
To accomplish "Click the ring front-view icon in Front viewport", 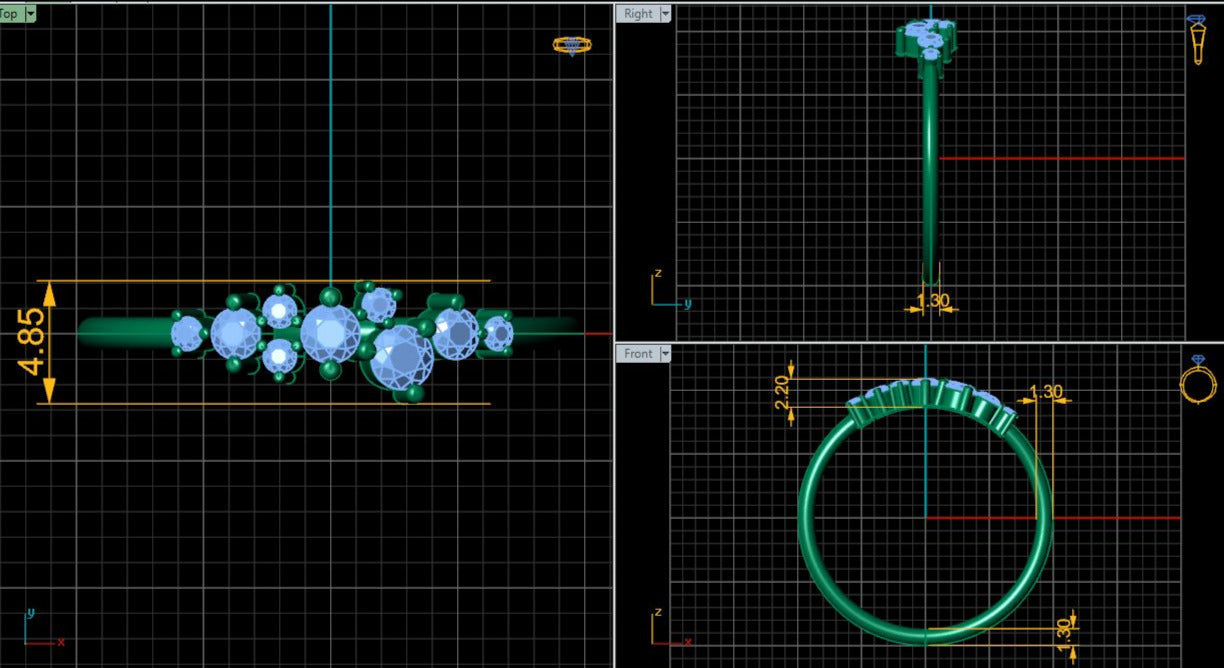I will (x=1197, y=379).
